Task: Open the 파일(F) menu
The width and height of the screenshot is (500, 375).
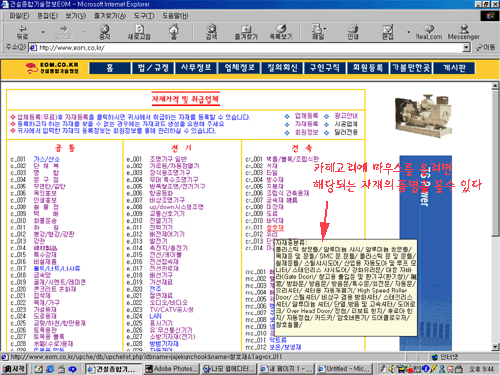Action: tap(19, 16)
